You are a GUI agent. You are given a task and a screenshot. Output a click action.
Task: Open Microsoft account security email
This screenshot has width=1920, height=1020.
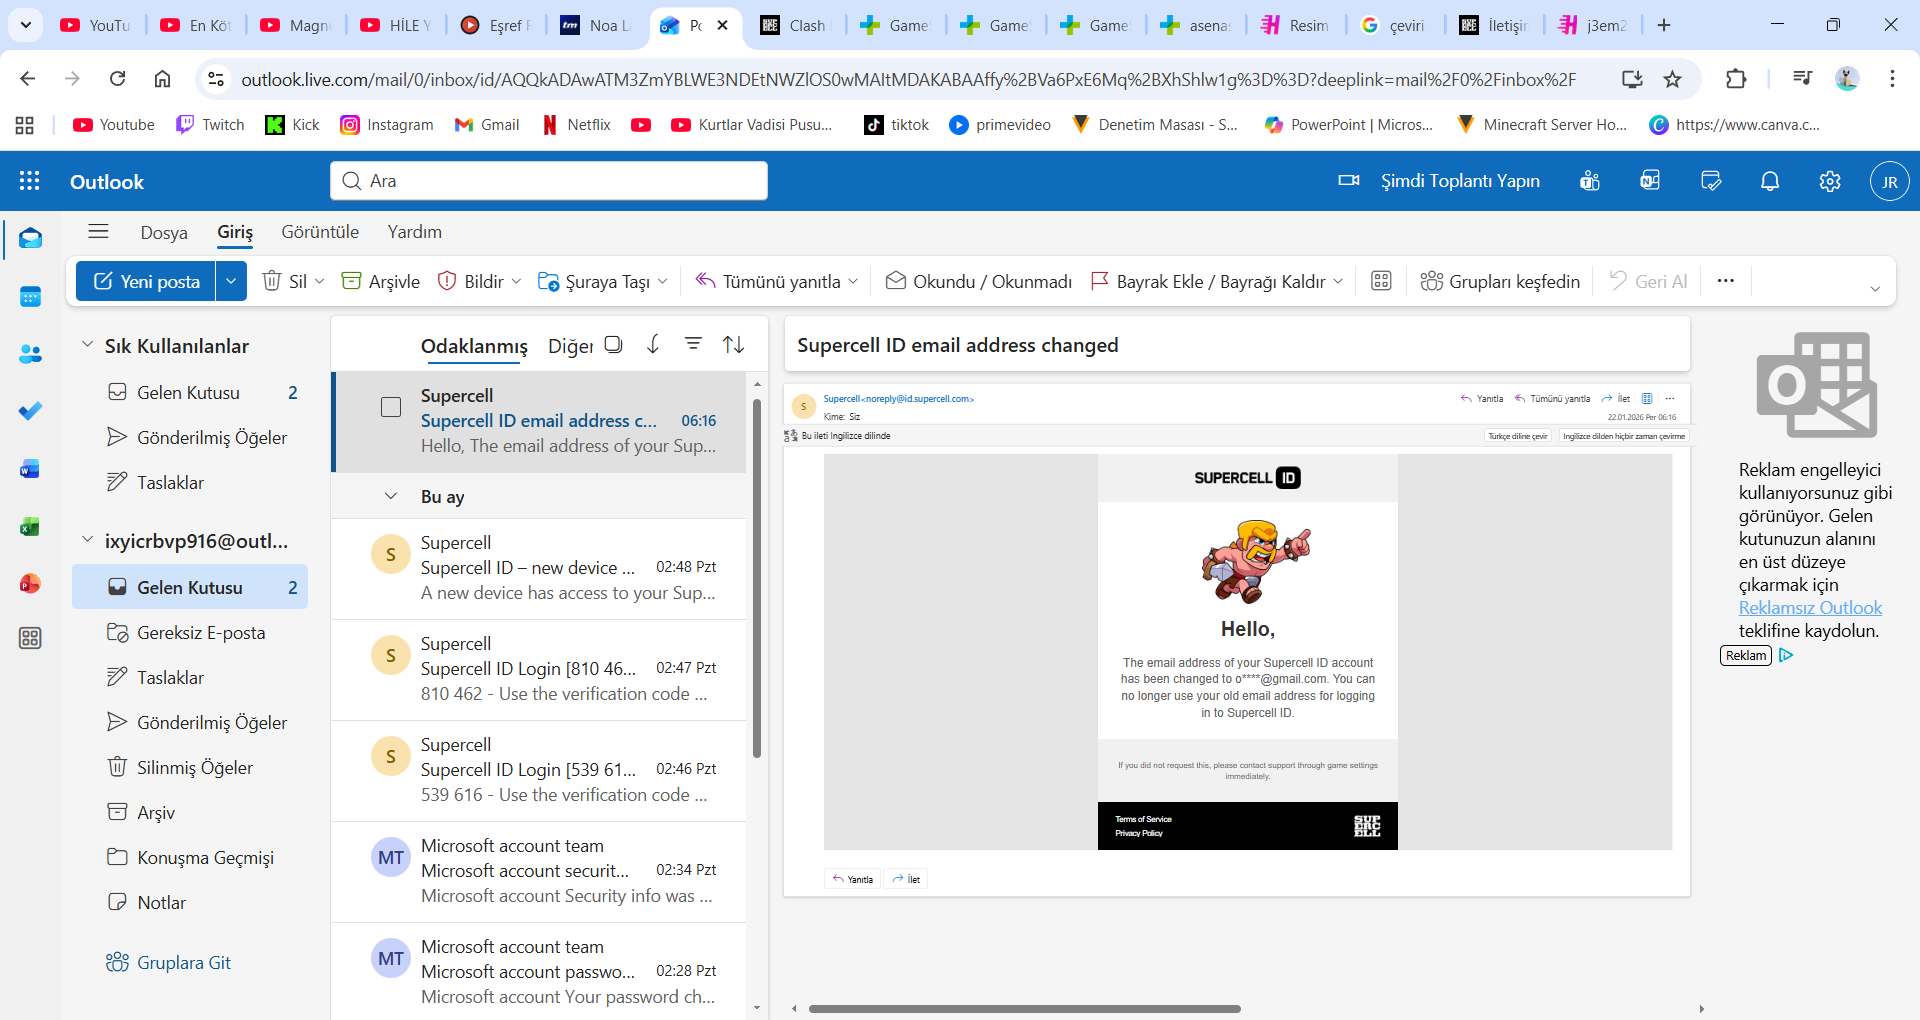pos(539,871)
